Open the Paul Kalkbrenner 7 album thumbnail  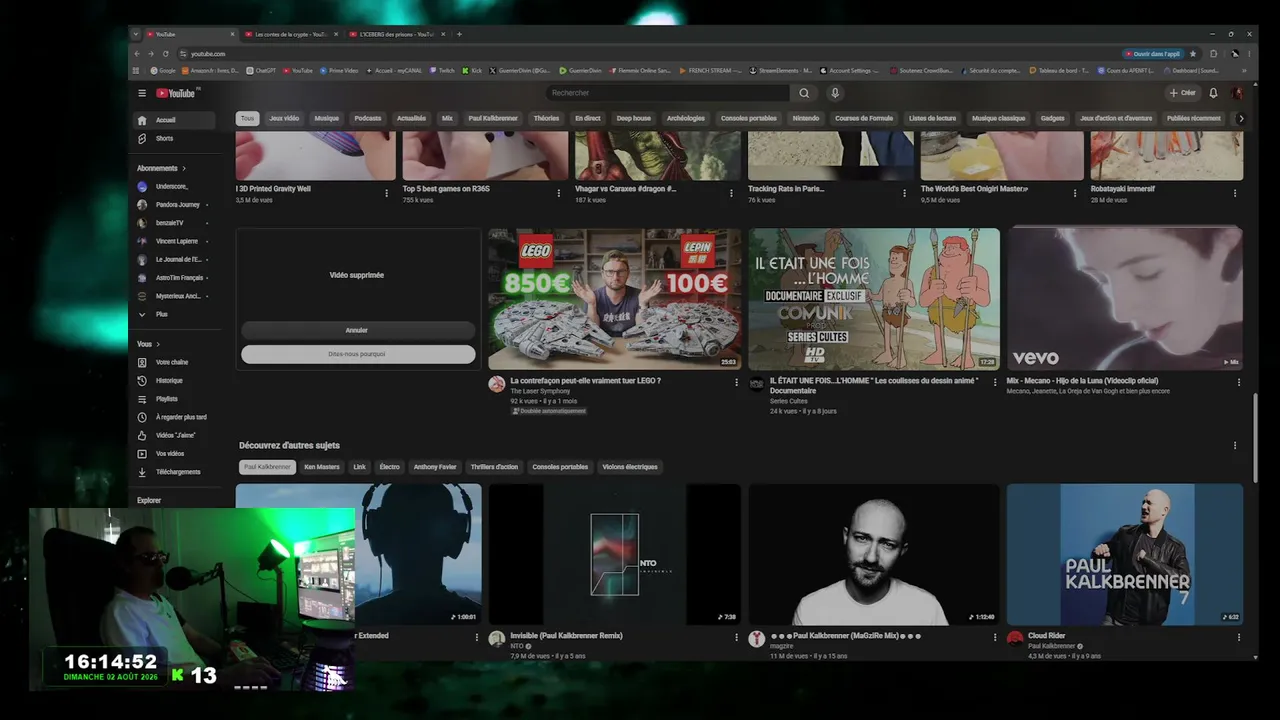(1125, 555)
